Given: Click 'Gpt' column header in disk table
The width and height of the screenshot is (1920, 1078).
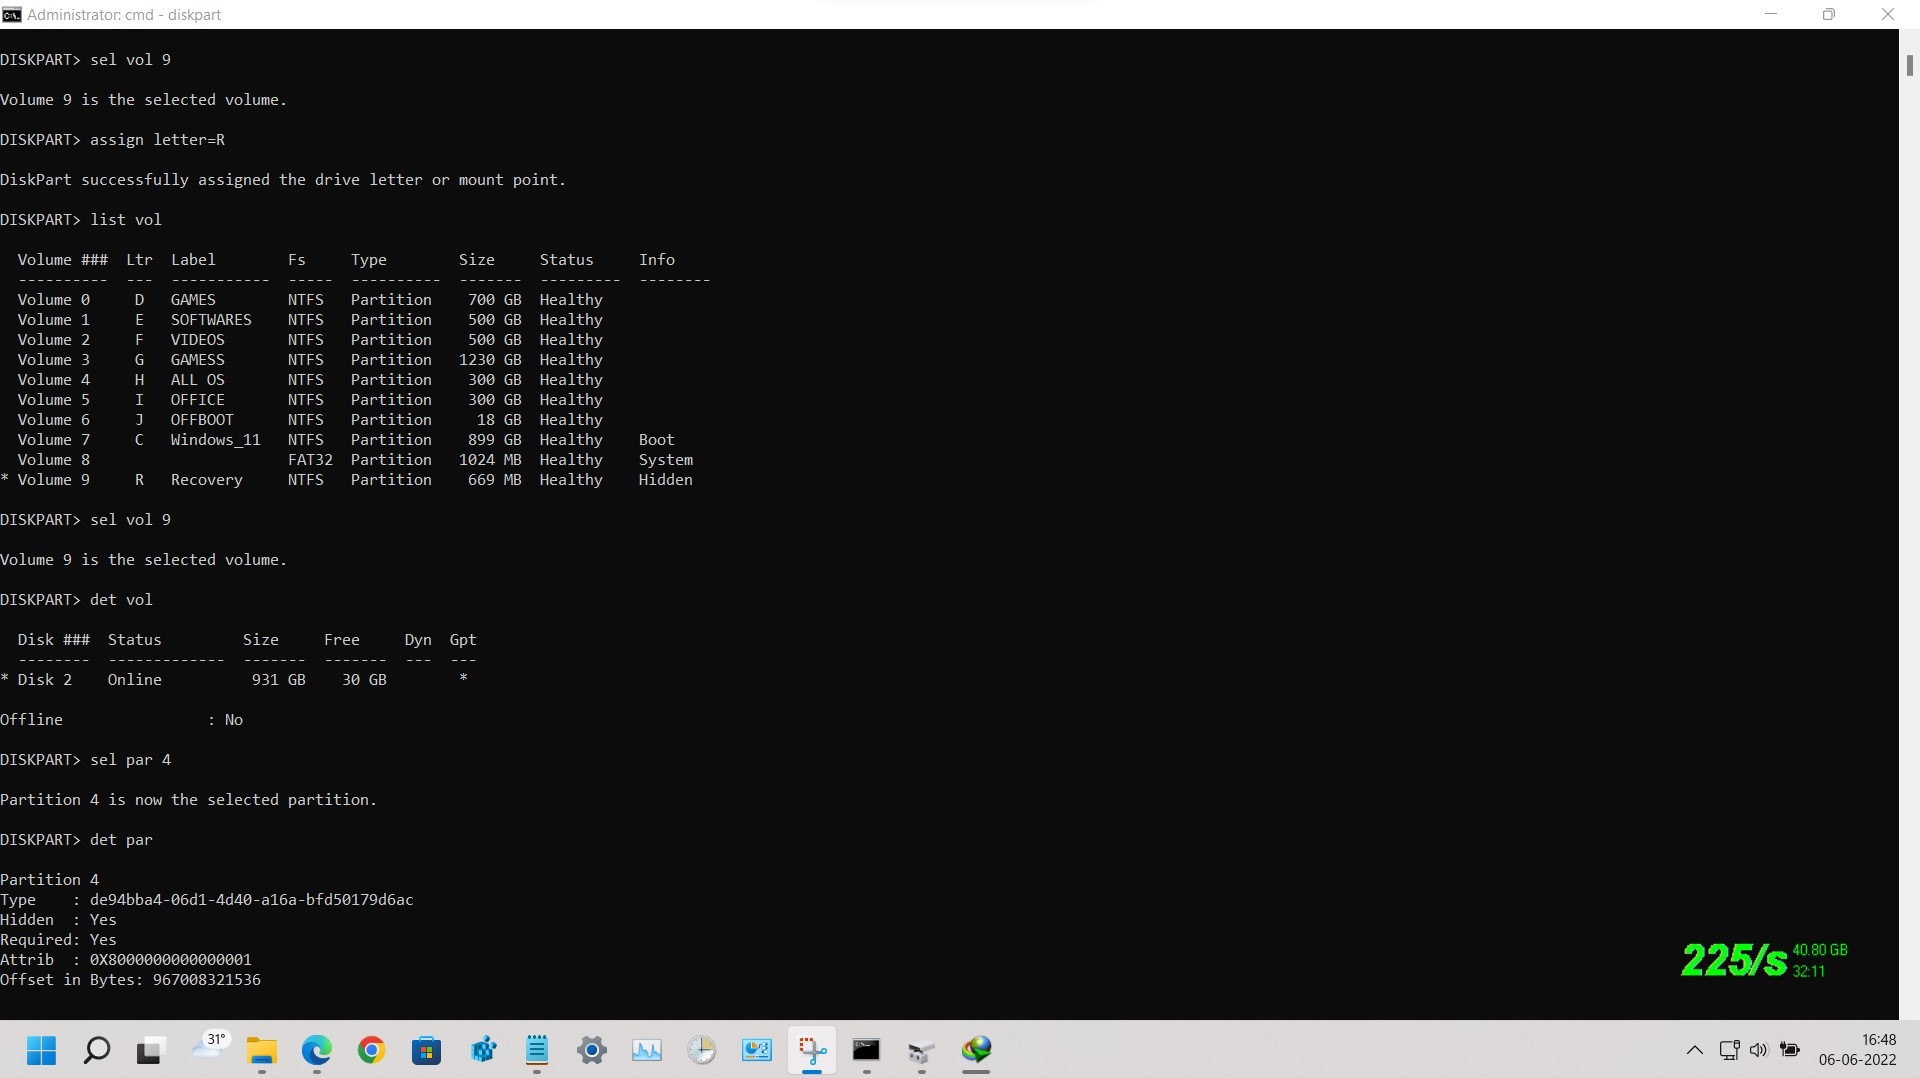Looking at the screenshot, I should click(462, 640).
